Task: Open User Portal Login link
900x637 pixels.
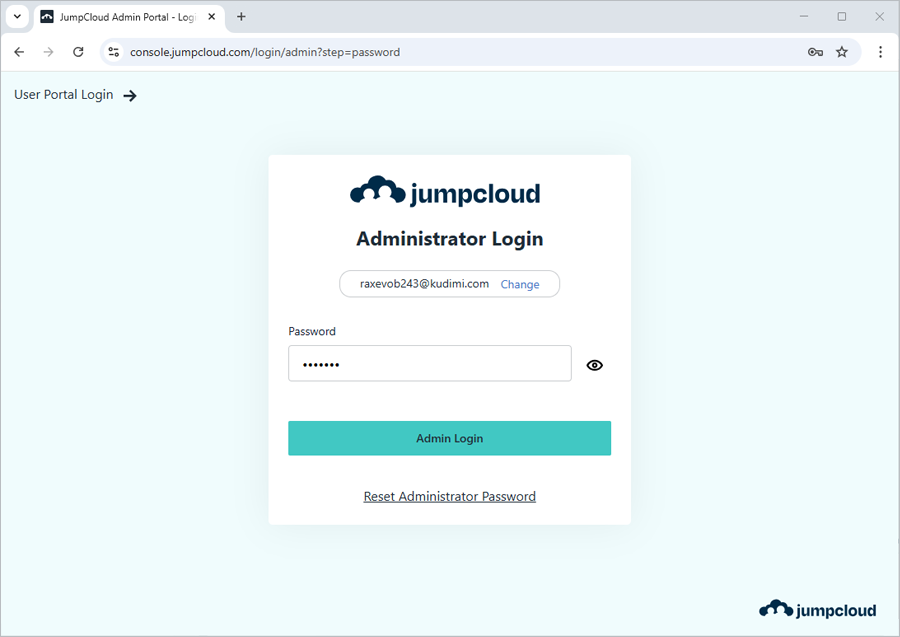Action: (x=64, y=95)
